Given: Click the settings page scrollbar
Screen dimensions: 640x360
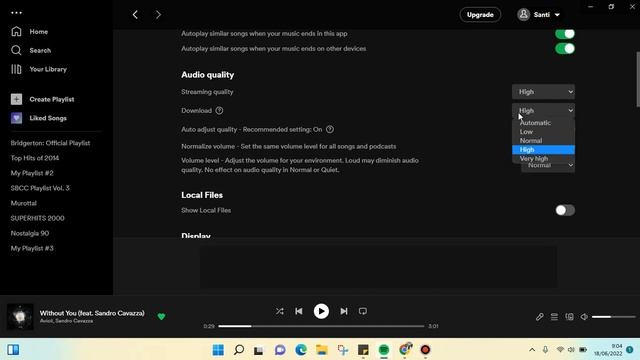Looking at the screenshot, I should 638,79.
